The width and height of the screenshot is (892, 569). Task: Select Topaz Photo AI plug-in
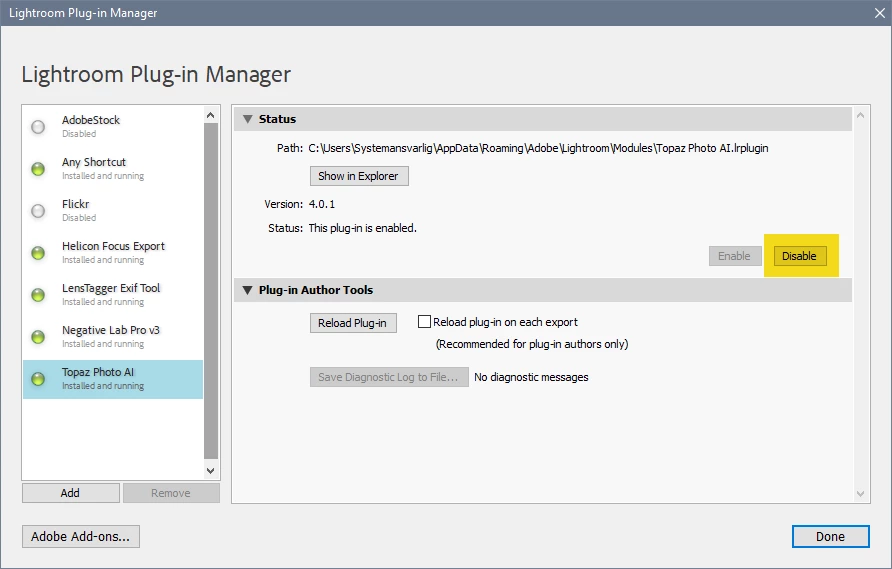coord(113,379)
